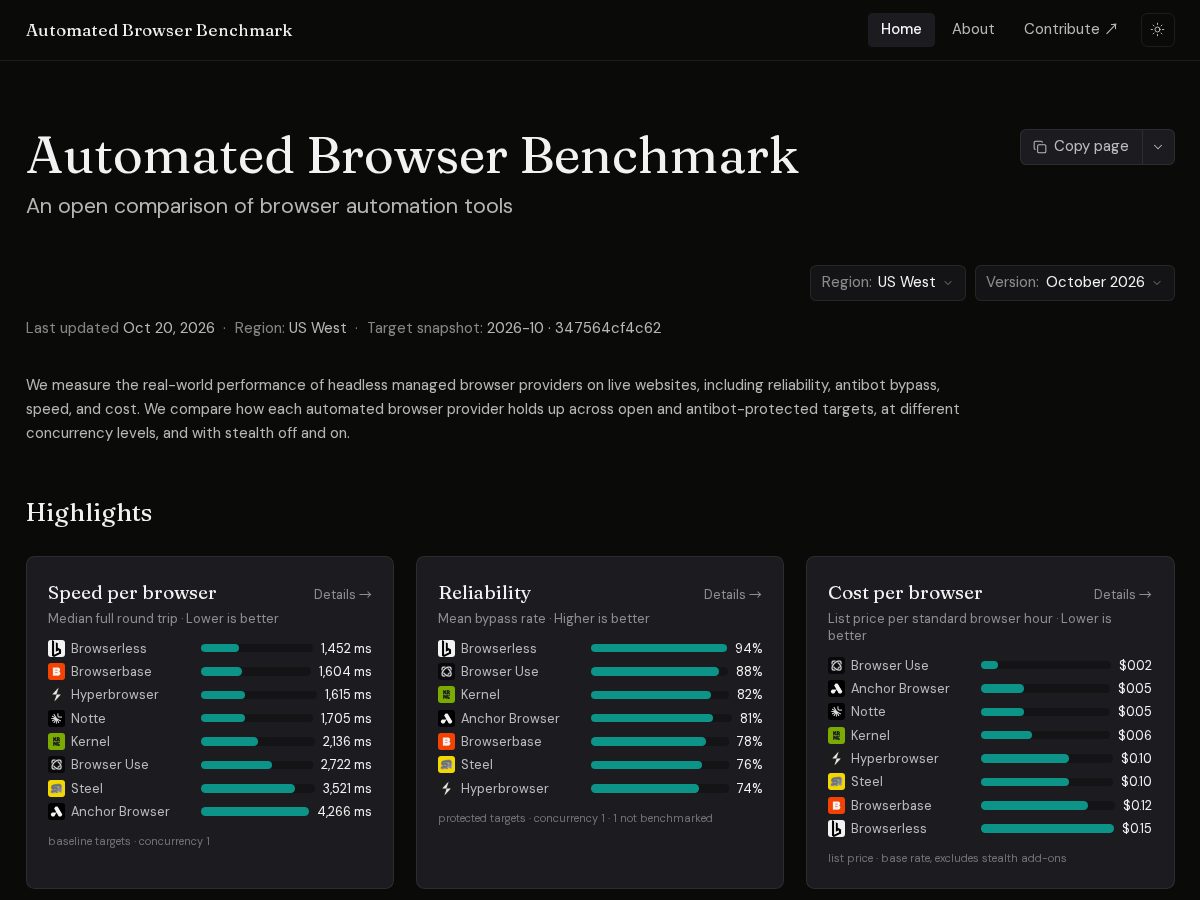
Task: Click the Automated Browser Benchmark site title
Action: 159,30
